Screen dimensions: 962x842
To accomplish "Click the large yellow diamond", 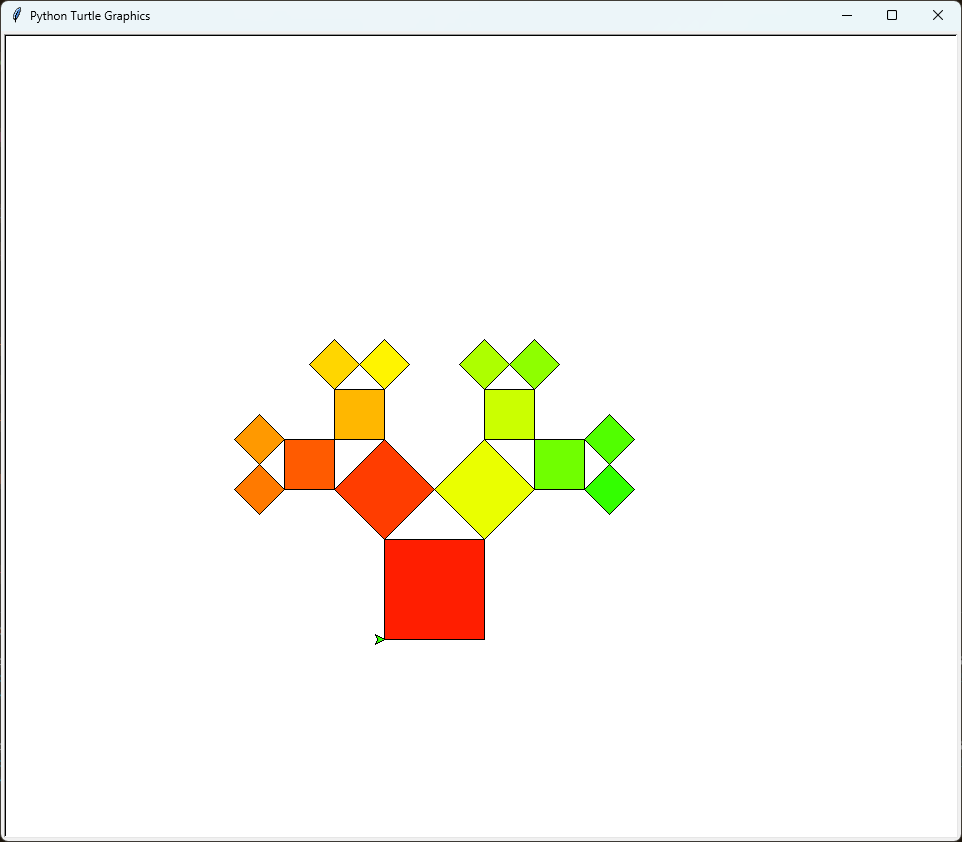I will click(485, 490).
